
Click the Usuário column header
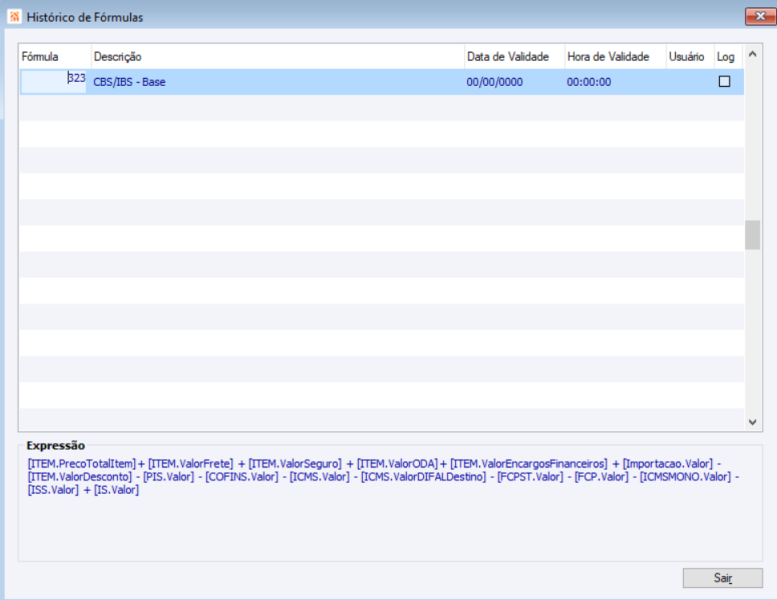click(689, 56)
